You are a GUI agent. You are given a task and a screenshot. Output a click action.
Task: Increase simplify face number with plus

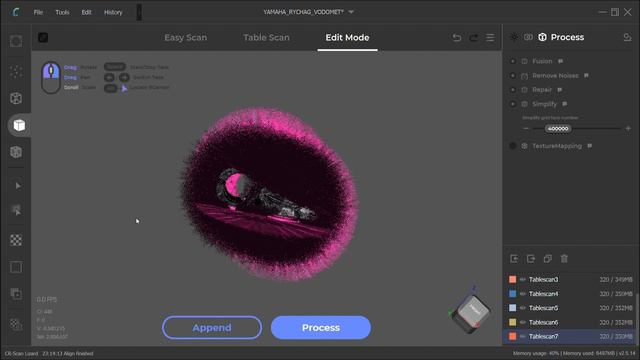(x=628, y=129)
